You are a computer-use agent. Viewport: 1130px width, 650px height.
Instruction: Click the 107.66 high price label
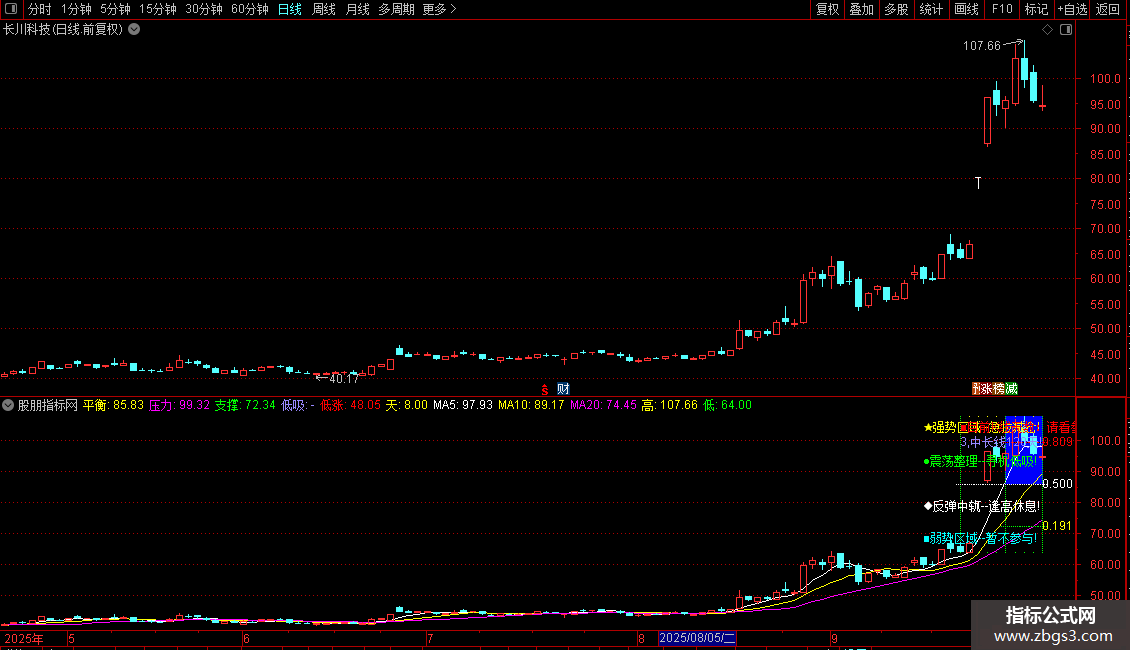982,45
